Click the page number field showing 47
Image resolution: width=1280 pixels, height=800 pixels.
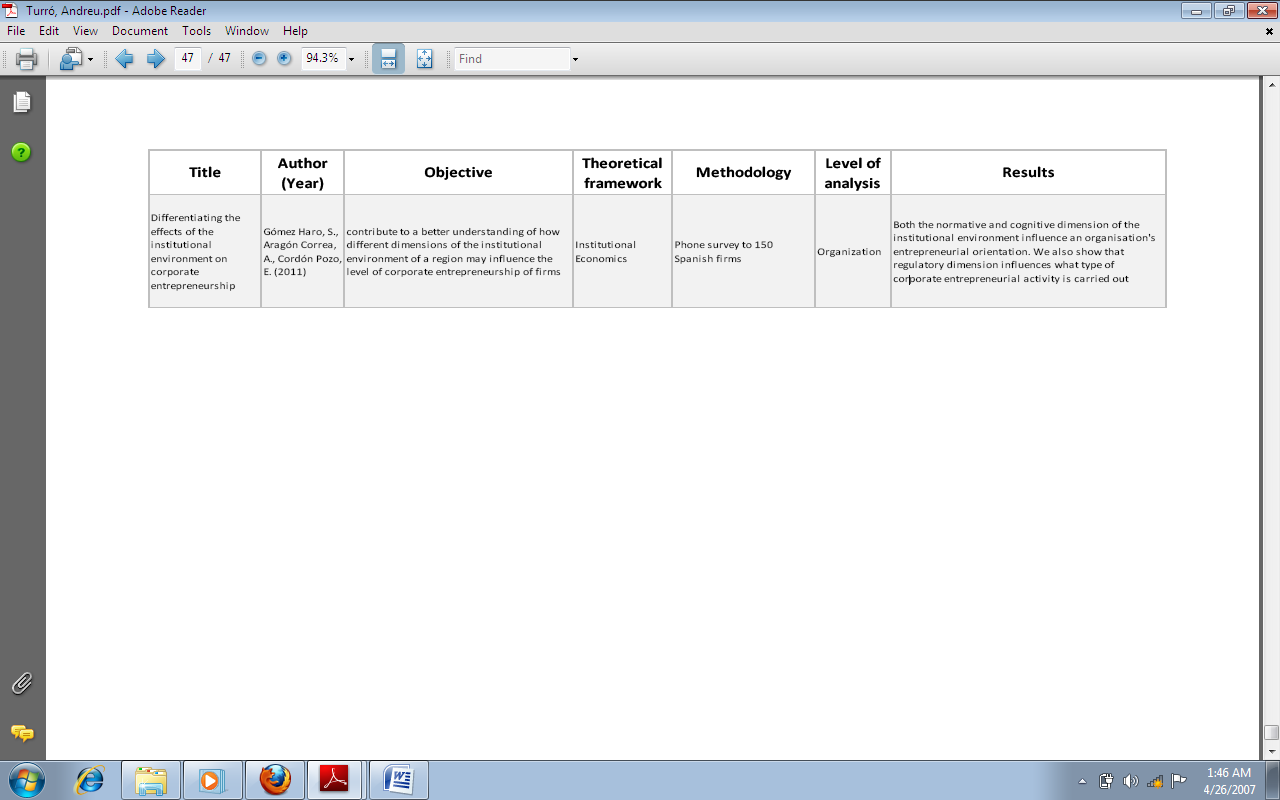[187, 58]
